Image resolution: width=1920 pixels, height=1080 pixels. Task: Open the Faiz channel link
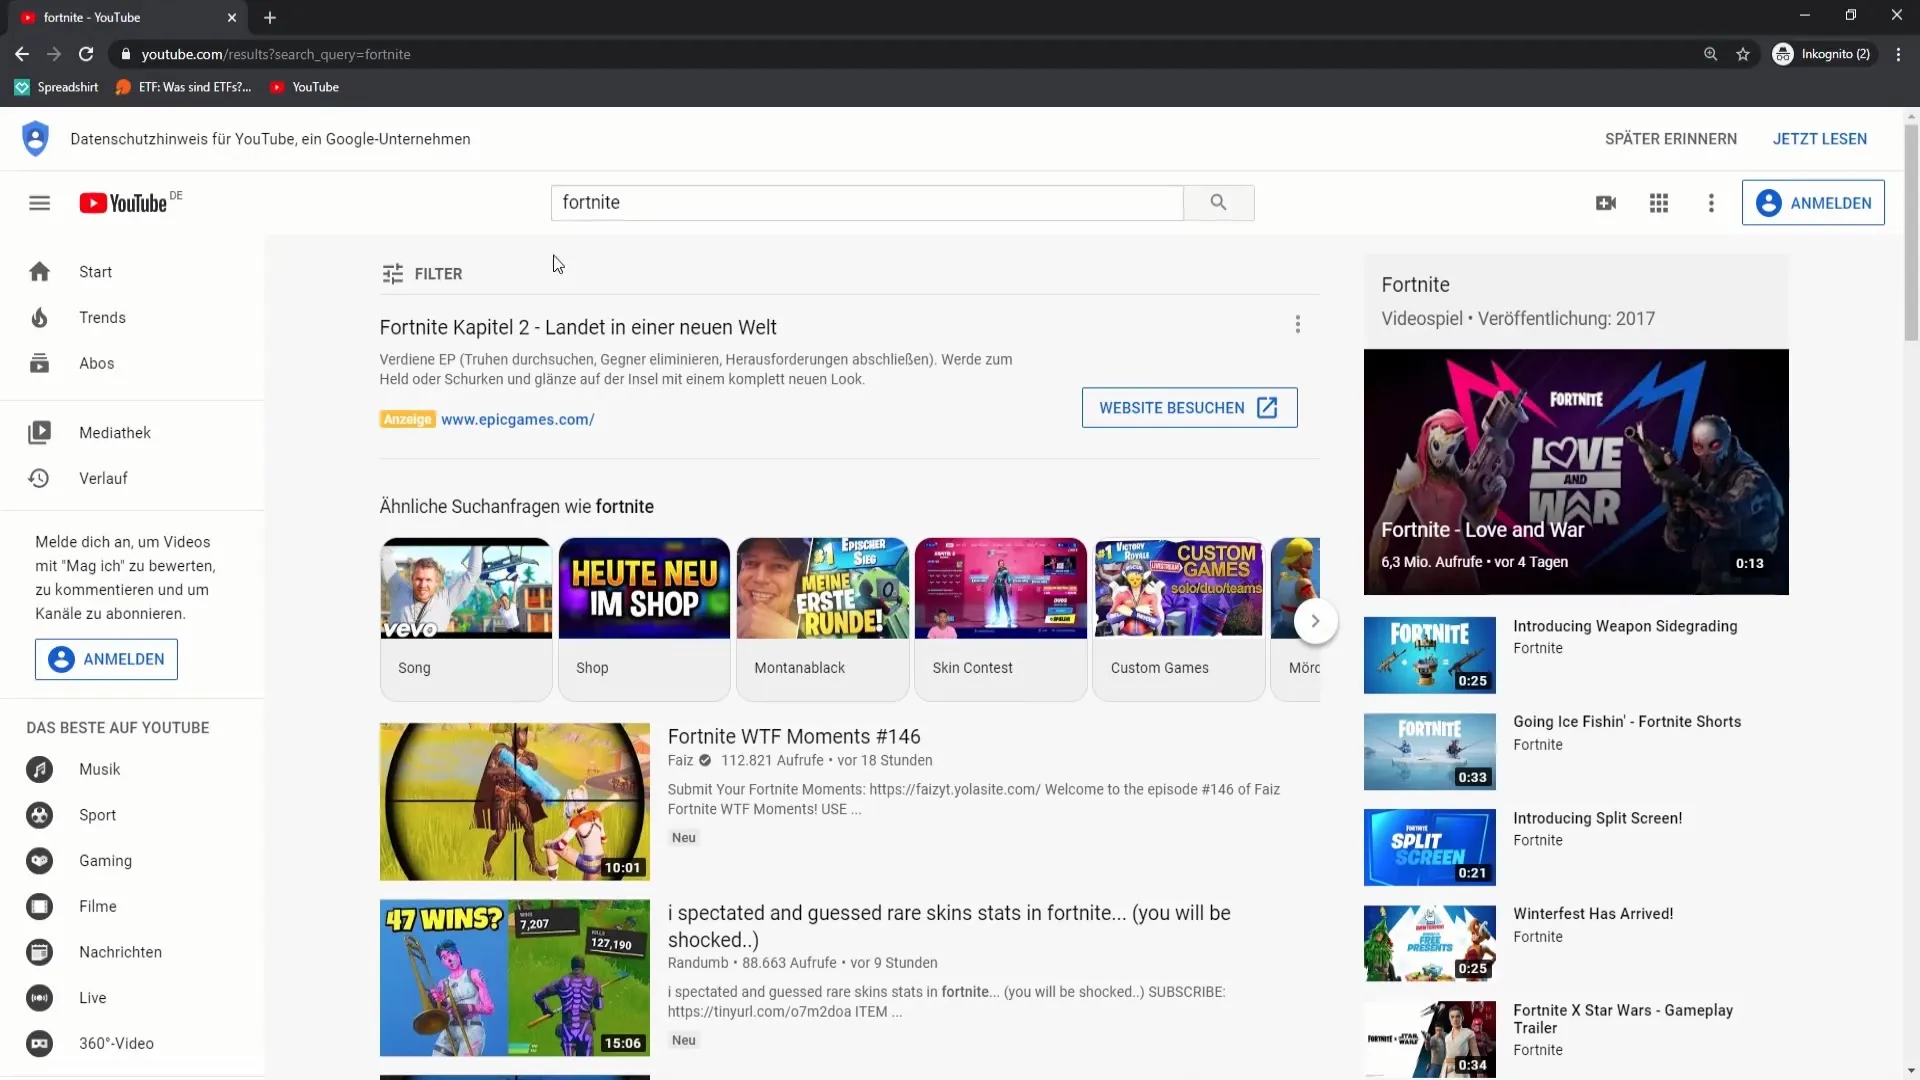point(680,761)
